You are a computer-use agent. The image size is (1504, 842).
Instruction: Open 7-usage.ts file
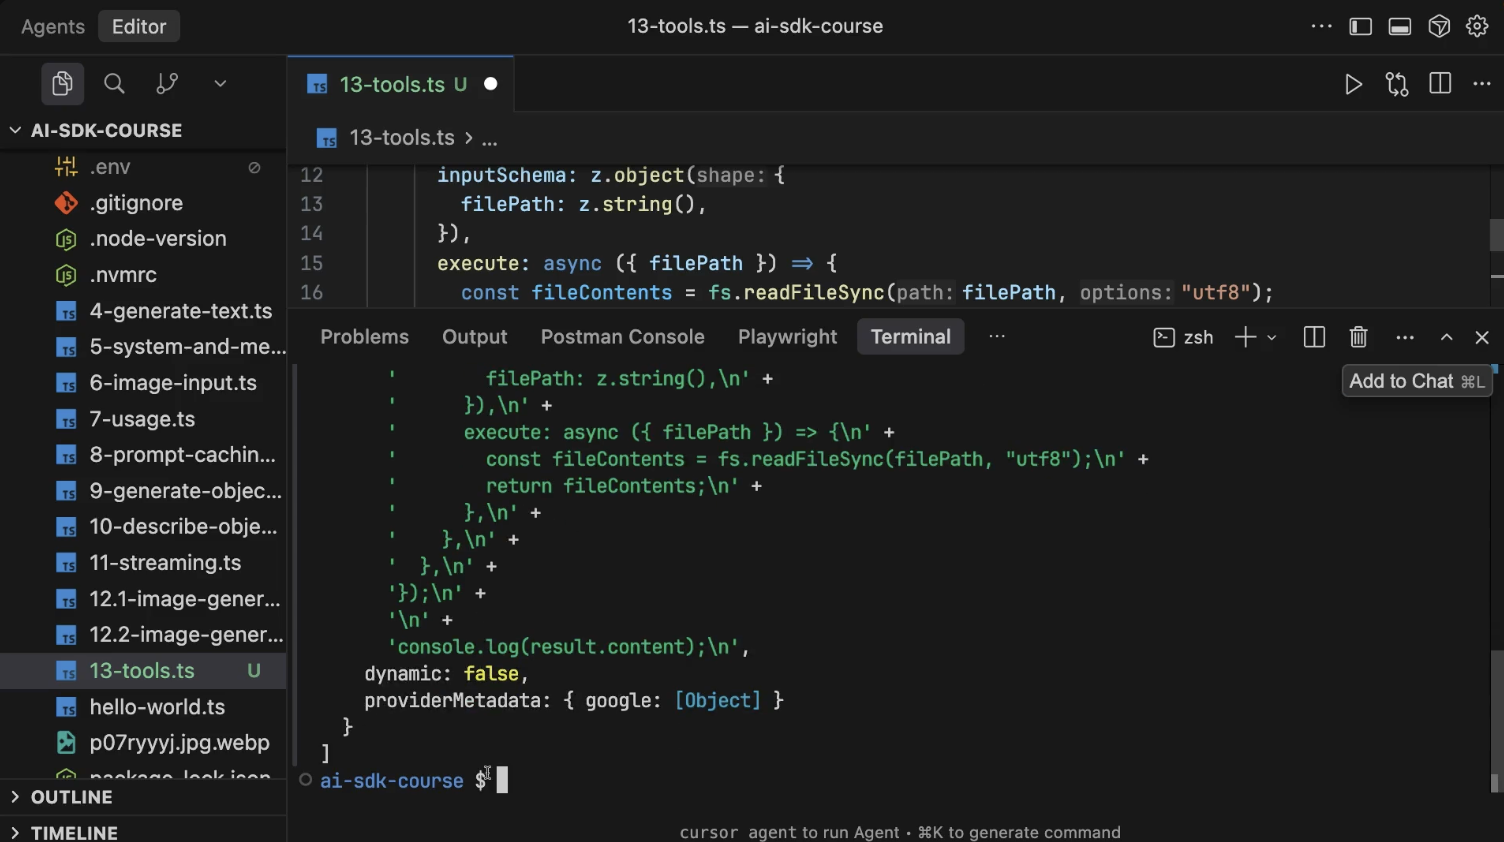coord(143,419)
